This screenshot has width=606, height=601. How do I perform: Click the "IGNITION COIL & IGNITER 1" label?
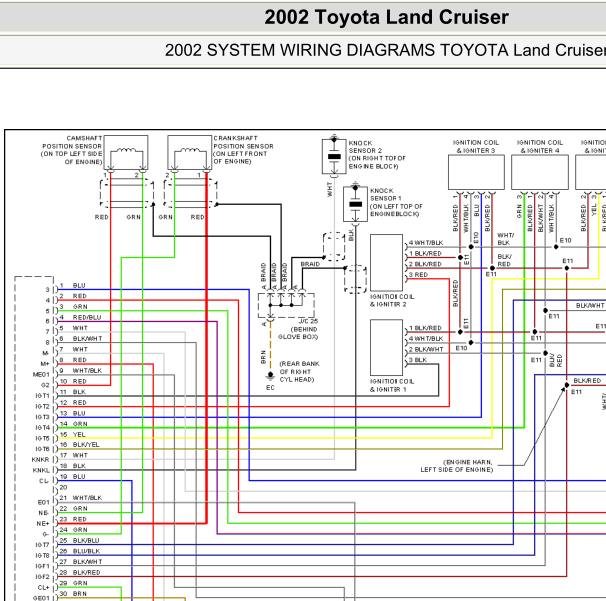pos(392,385)
